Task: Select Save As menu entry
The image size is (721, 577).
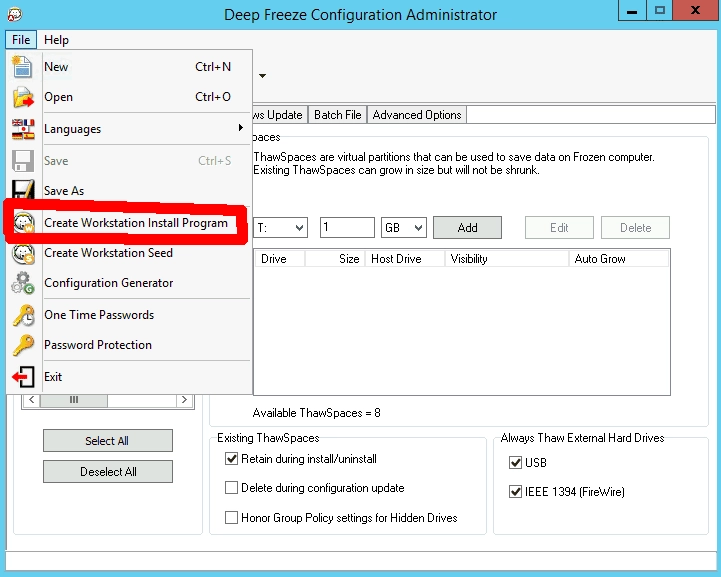Action: tap(129, 190)
